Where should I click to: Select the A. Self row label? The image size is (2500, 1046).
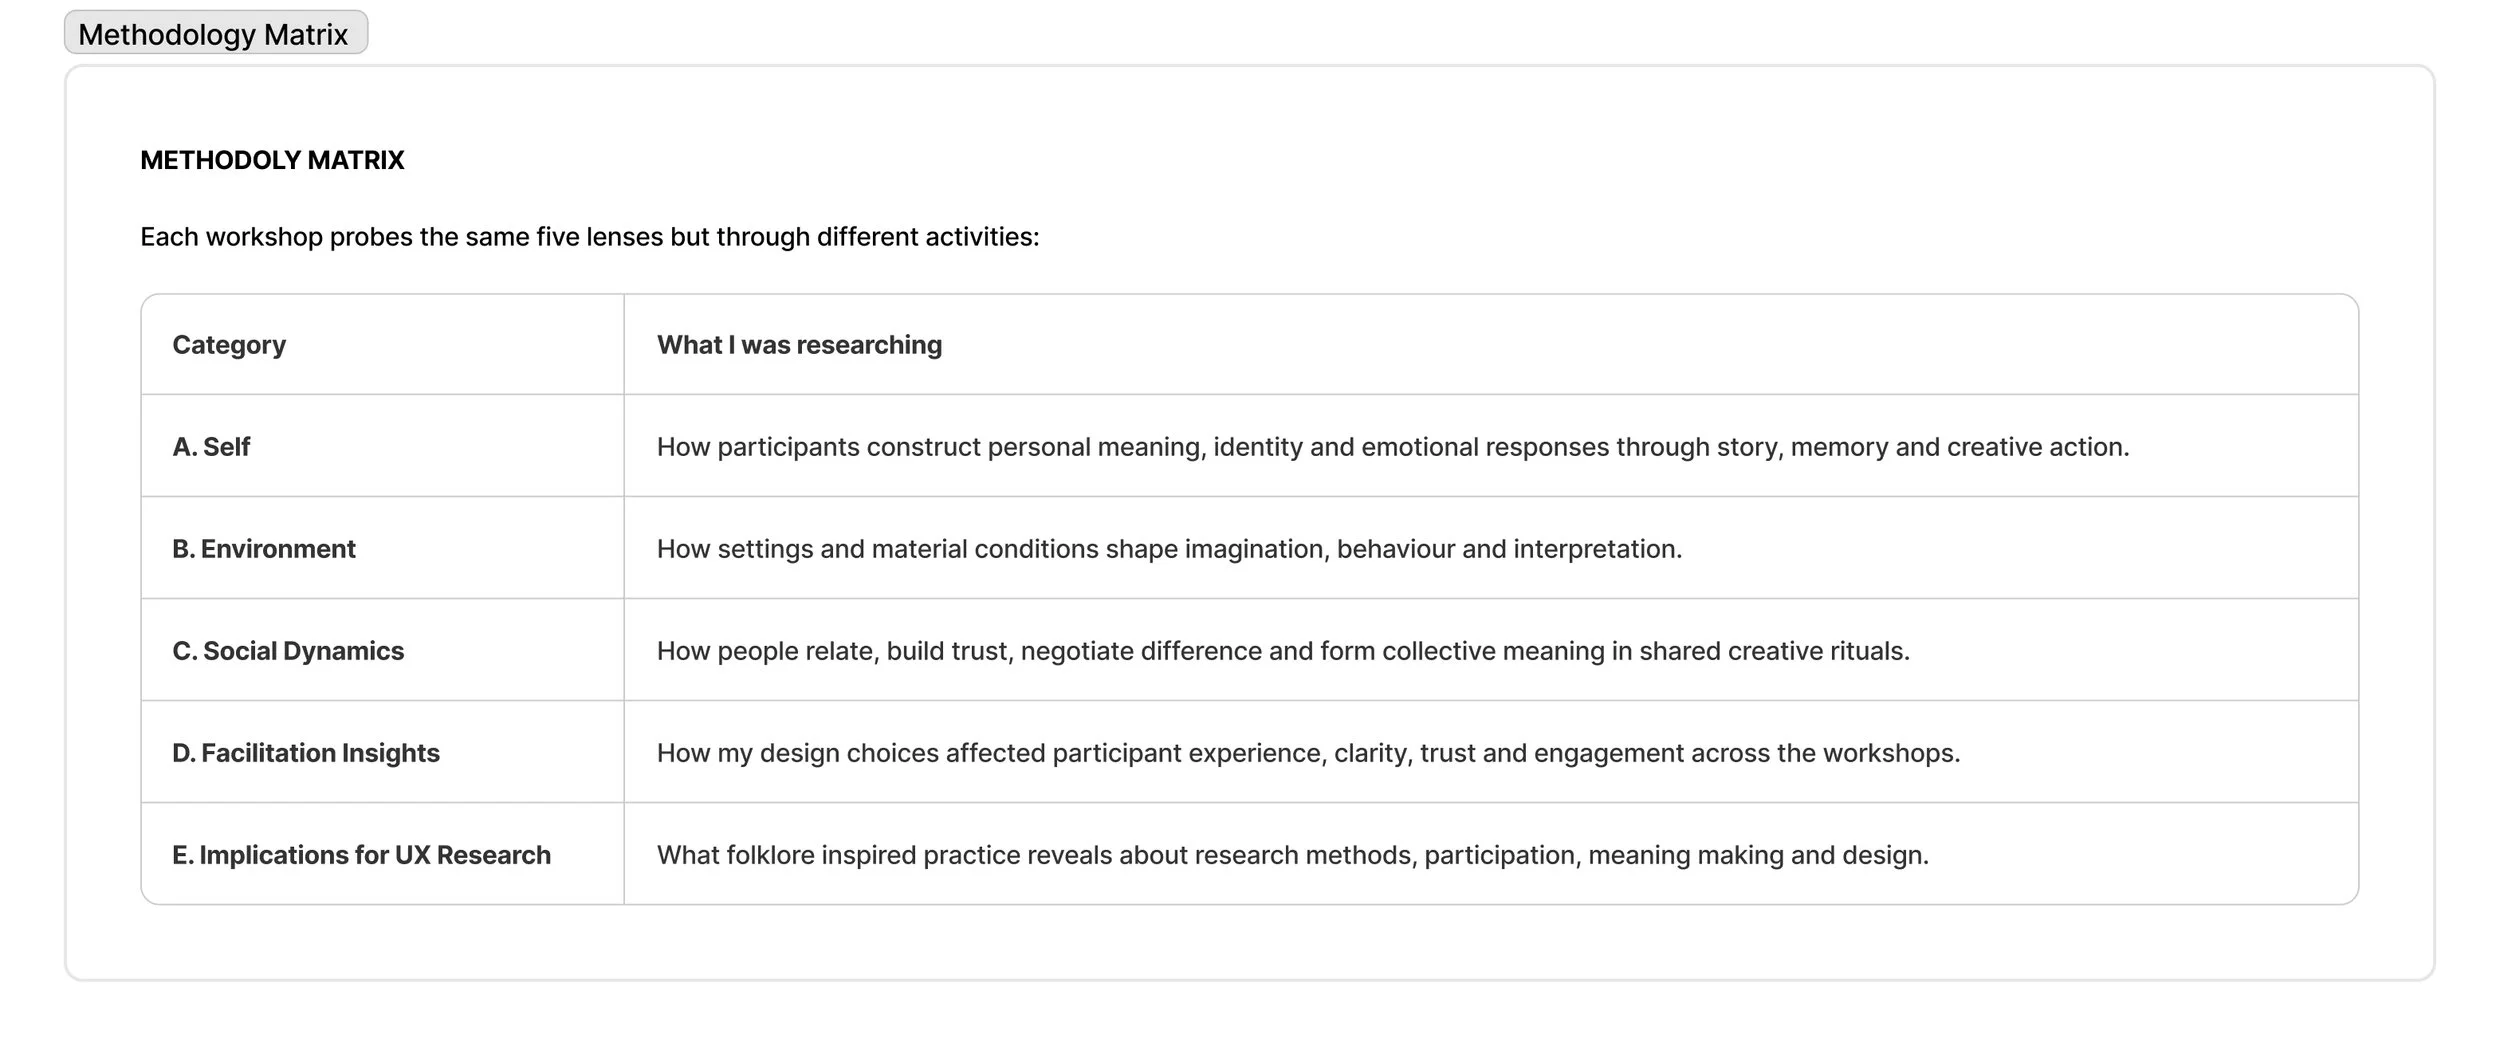(211, 447)
